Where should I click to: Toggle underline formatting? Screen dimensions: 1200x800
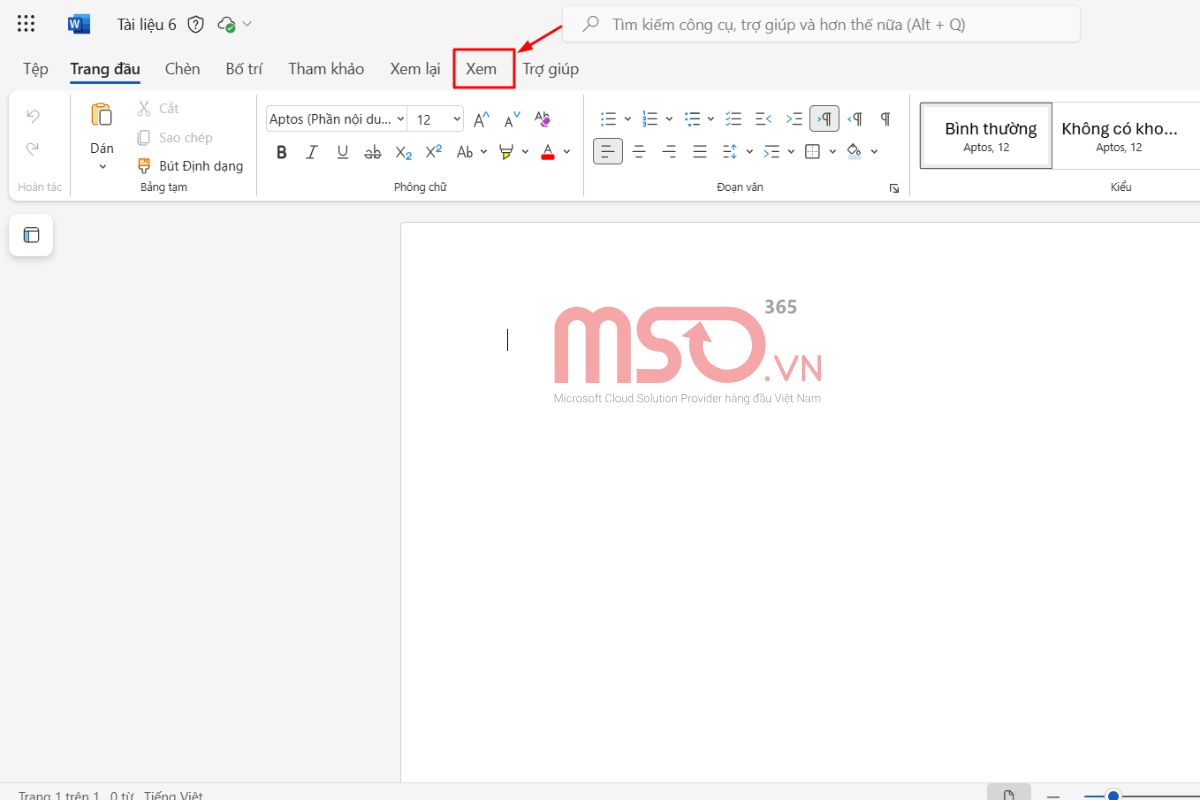[342, 152]
